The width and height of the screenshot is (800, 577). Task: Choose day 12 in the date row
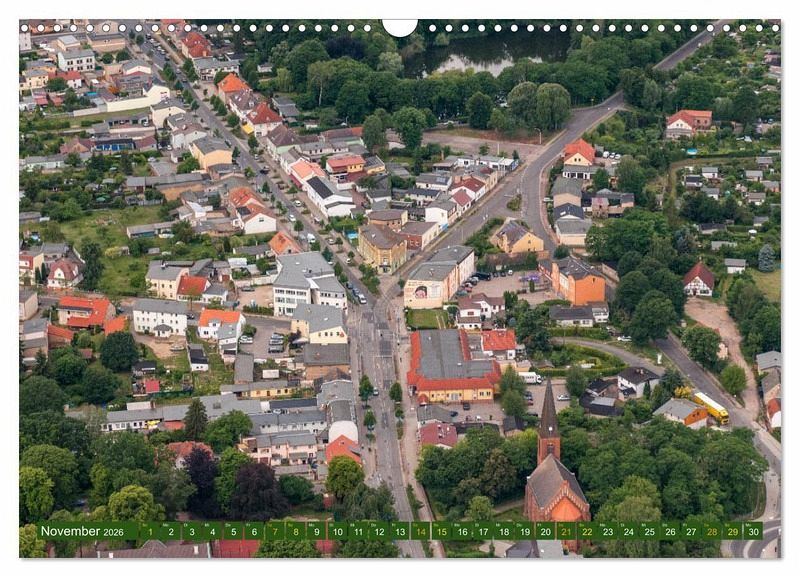[x=379, y=531]
